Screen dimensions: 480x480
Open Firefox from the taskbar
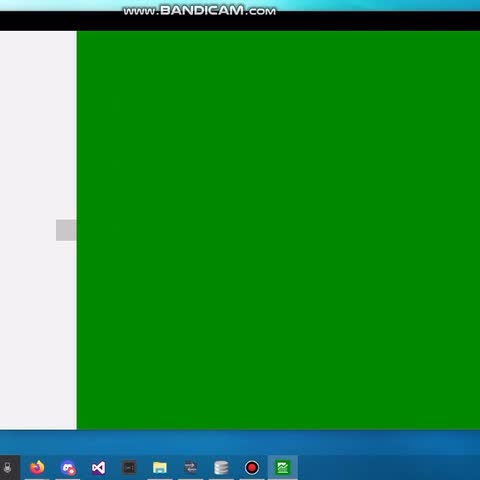37,467
